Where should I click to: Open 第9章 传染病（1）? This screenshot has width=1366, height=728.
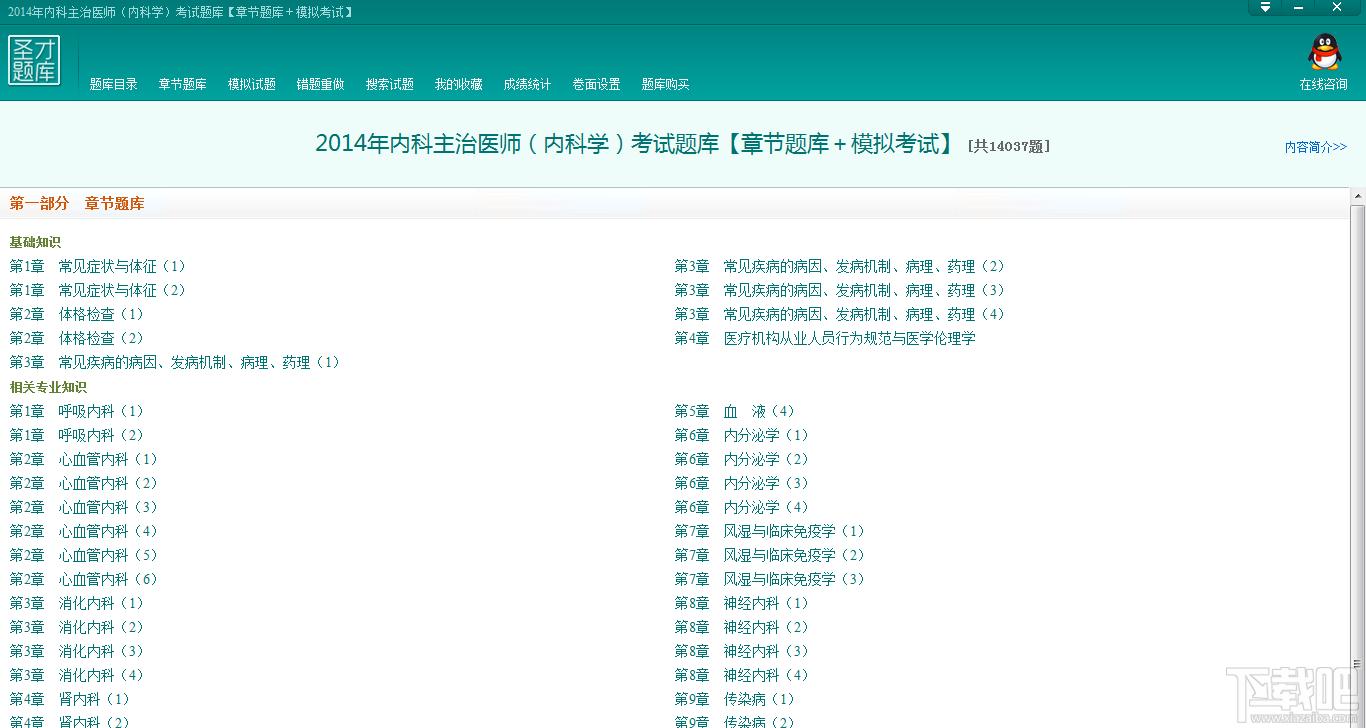coord(735,699)
